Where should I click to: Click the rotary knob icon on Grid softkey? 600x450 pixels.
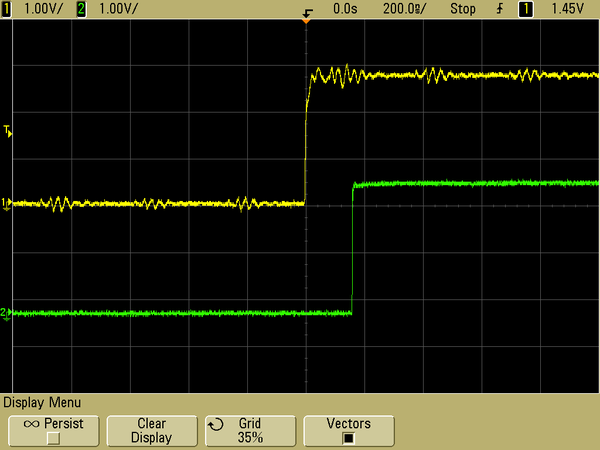(x=216, y=424)
